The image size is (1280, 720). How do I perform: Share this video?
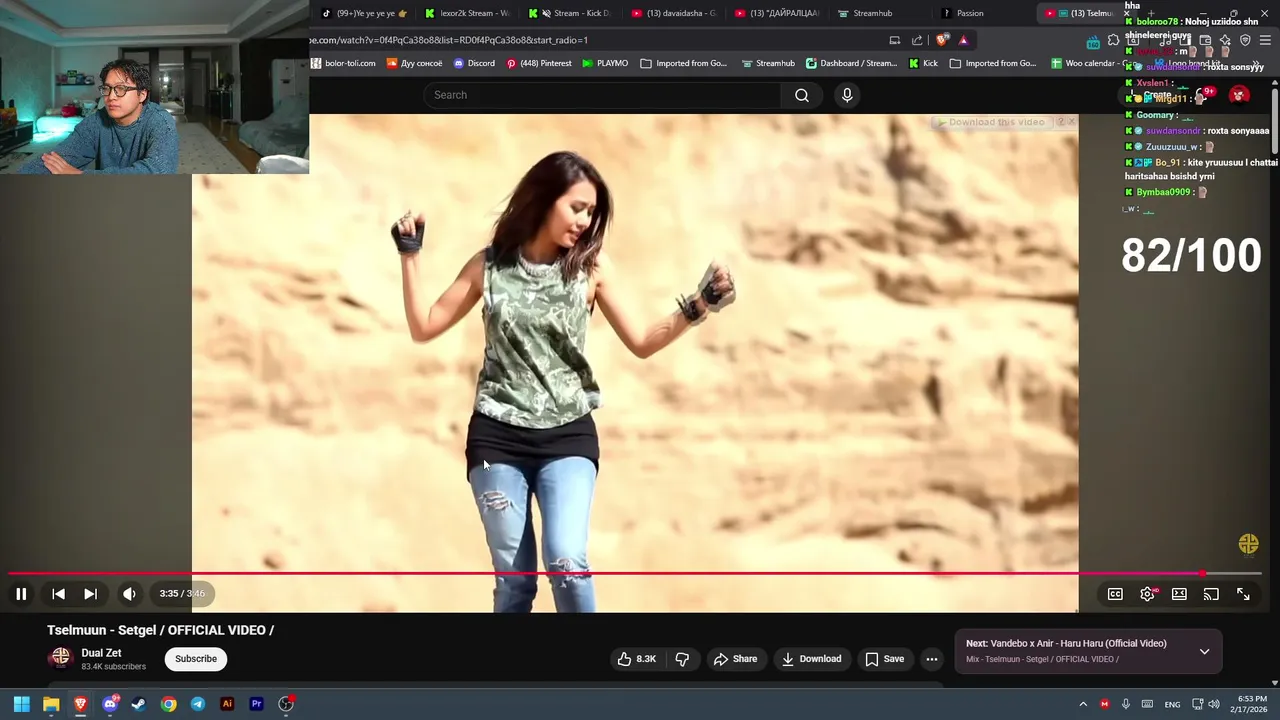[x=735, y=659]
